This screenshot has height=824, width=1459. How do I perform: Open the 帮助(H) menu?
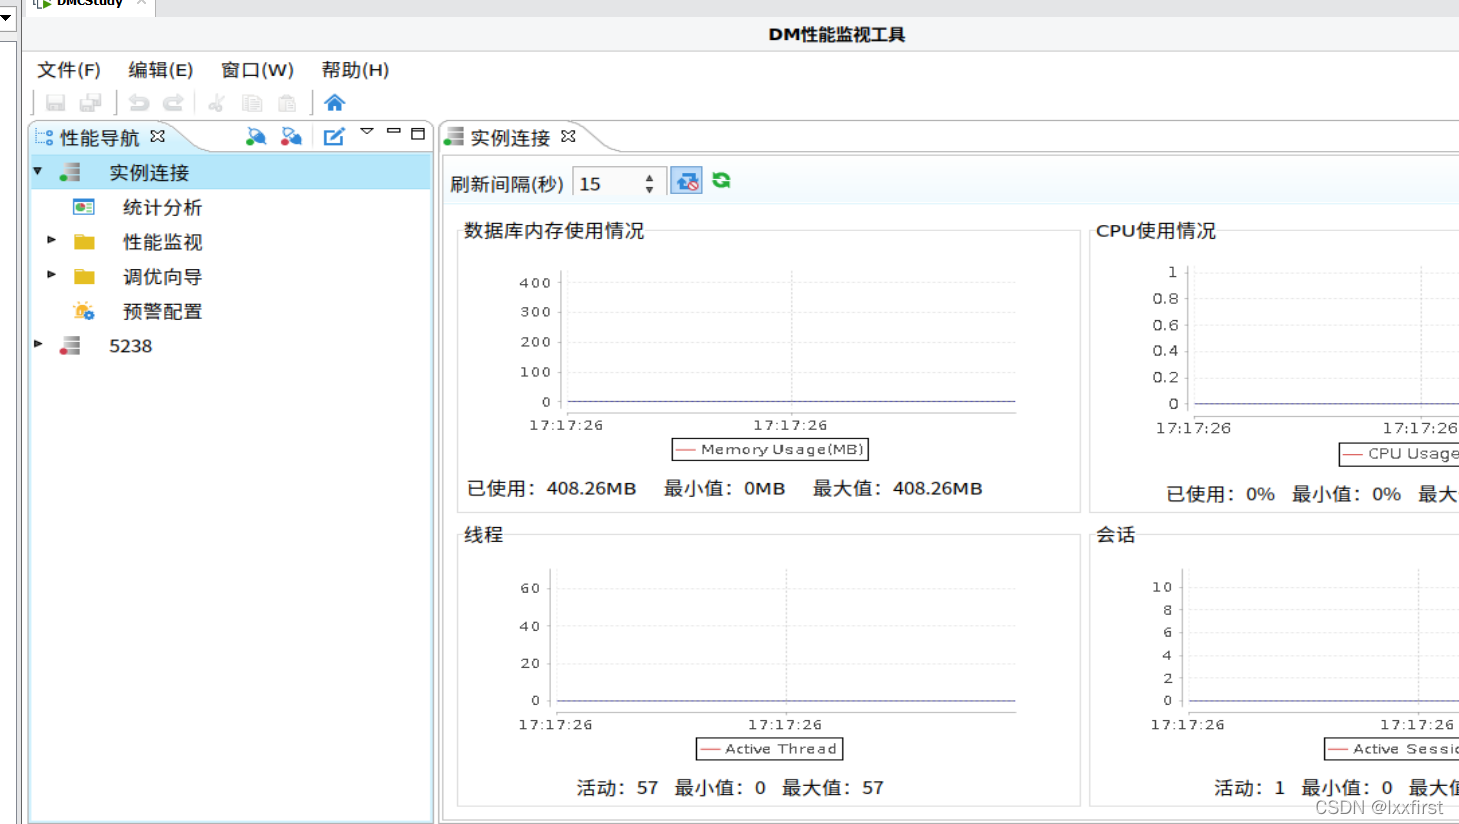[x=355, y=70]
